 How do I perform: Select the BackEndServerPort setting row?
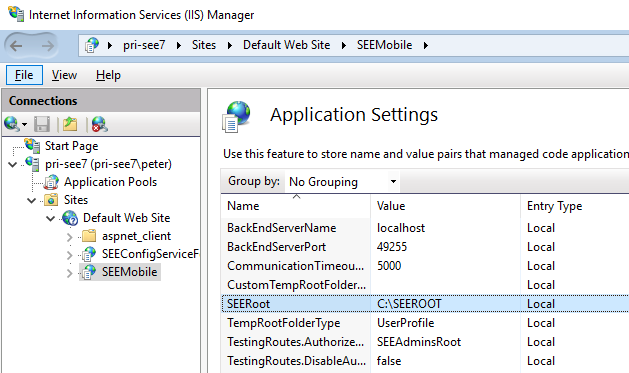425,247
